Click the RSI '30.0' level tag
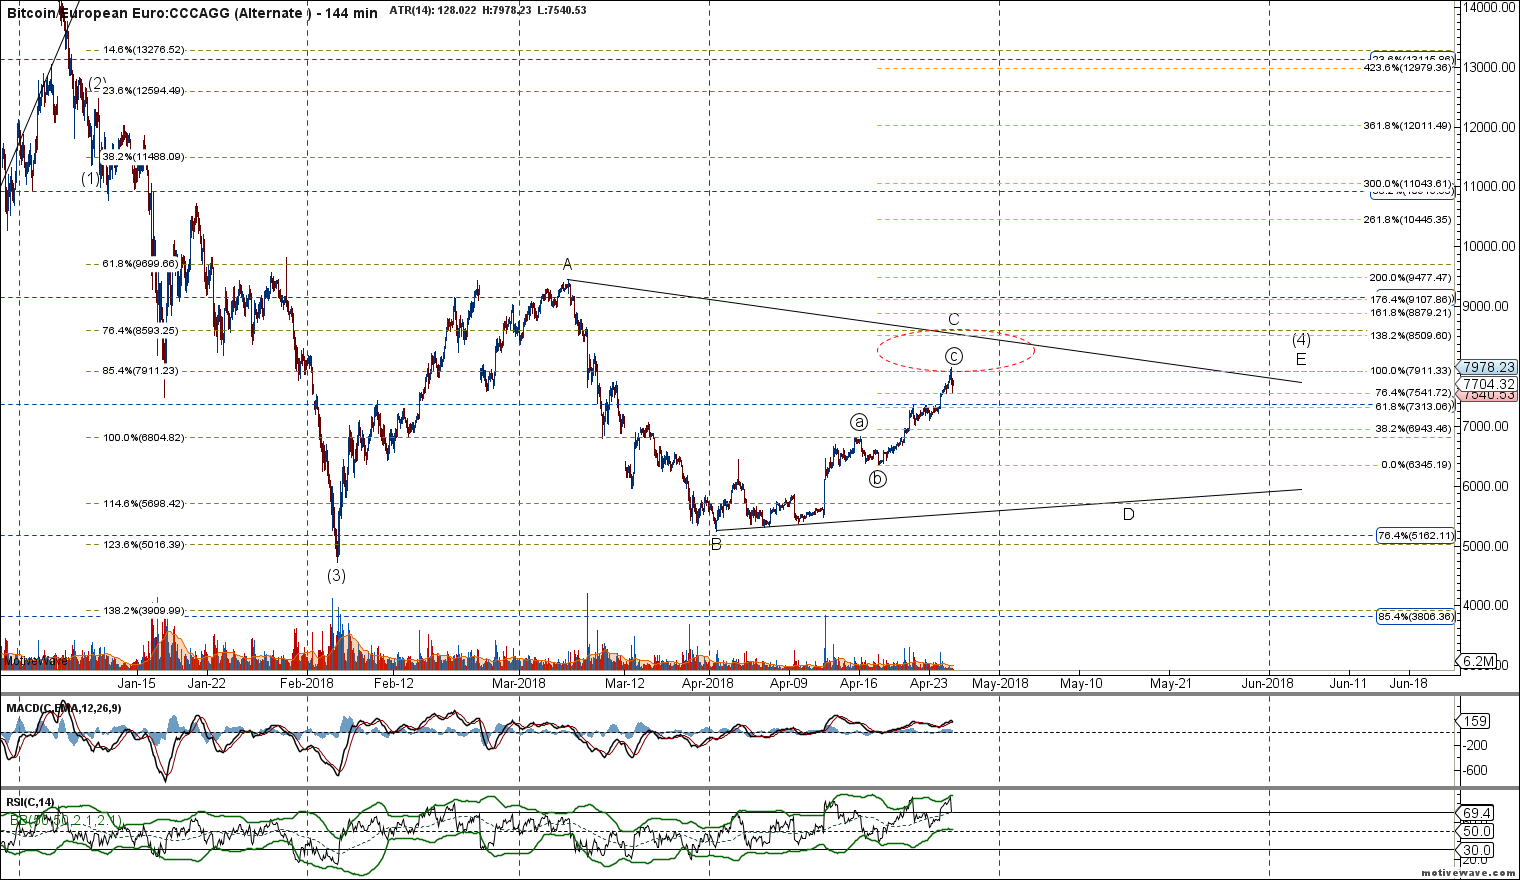The height and width of the screenshot is (880, 1520). 1477,851
